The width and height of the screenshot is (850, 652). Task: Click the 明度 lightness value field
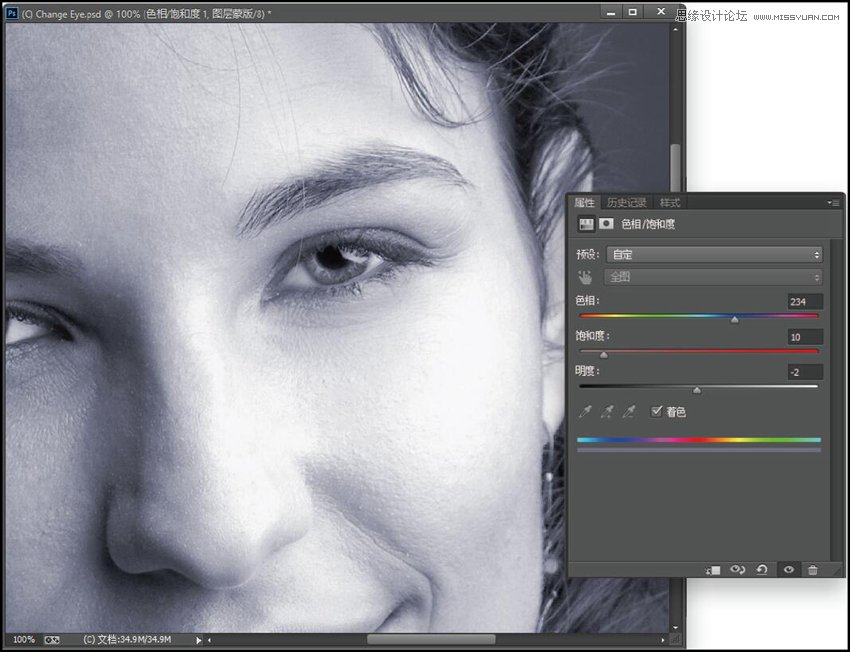804,372
